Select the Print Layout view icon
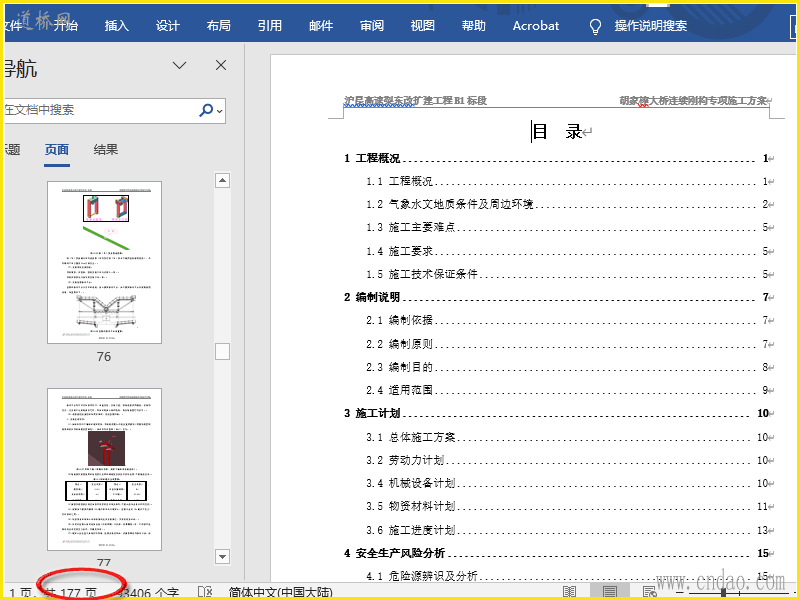Image resolution: width=800 pixels, height=600 pixels. (x=609, y=592)
